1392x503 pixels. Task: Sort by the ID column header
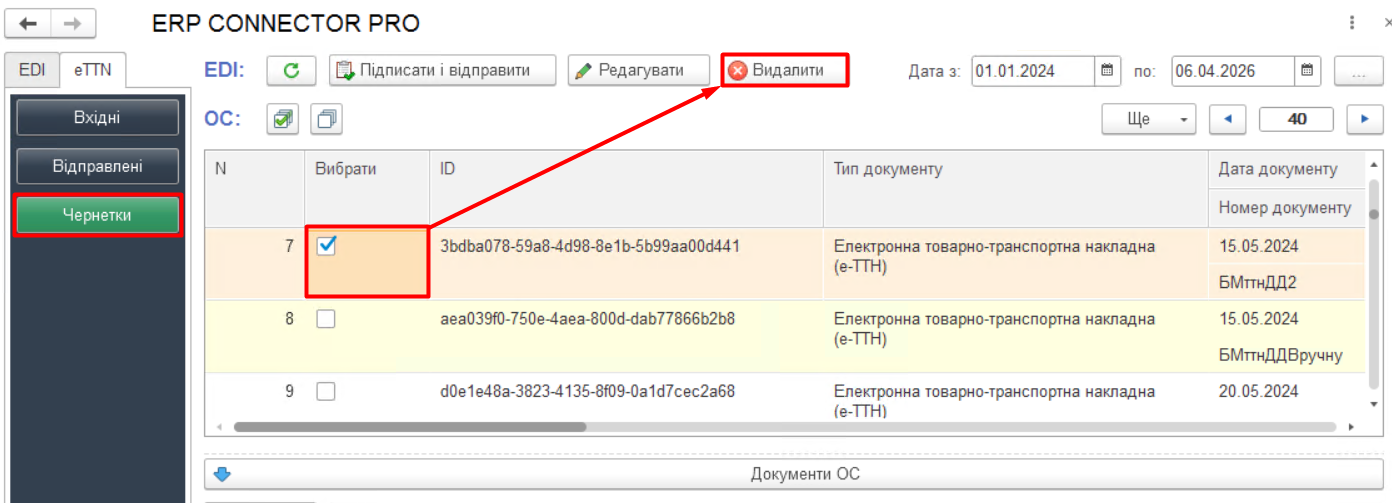626,189
